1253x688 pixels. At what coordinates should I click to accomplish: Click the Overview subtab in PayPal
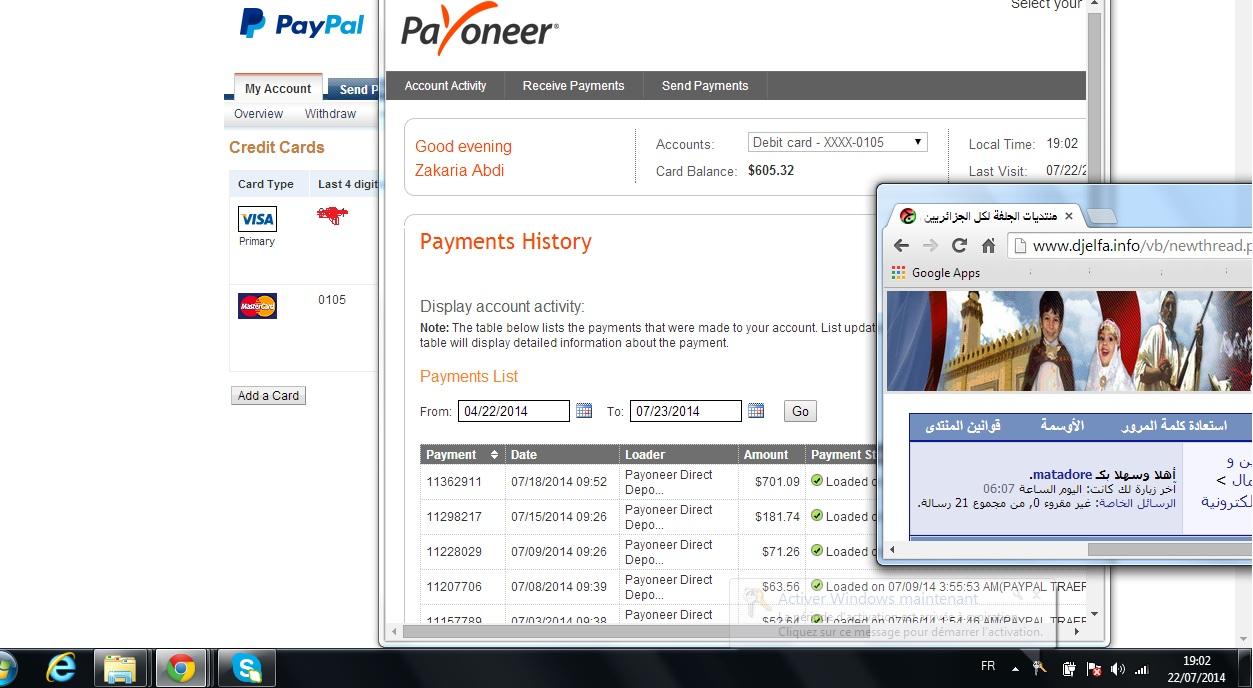[x=258, y=114]
